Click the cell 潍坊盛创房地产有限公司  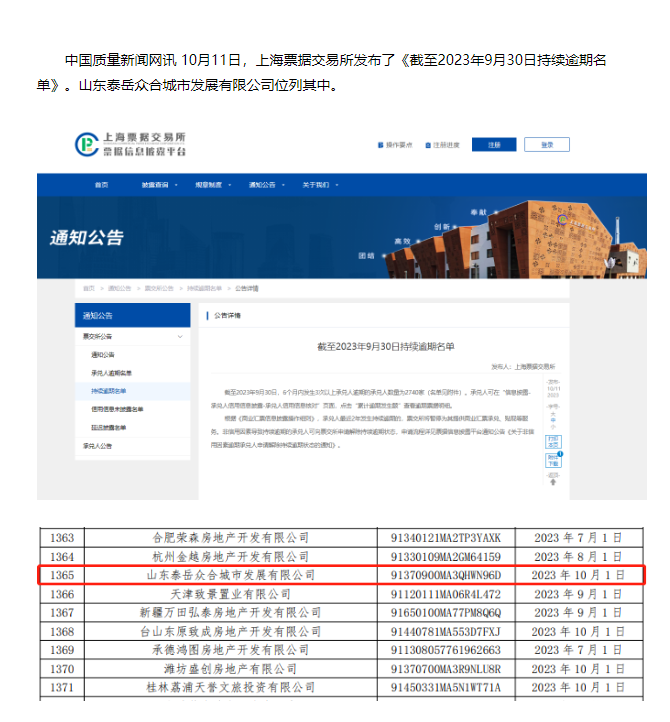tap(231, 669)
